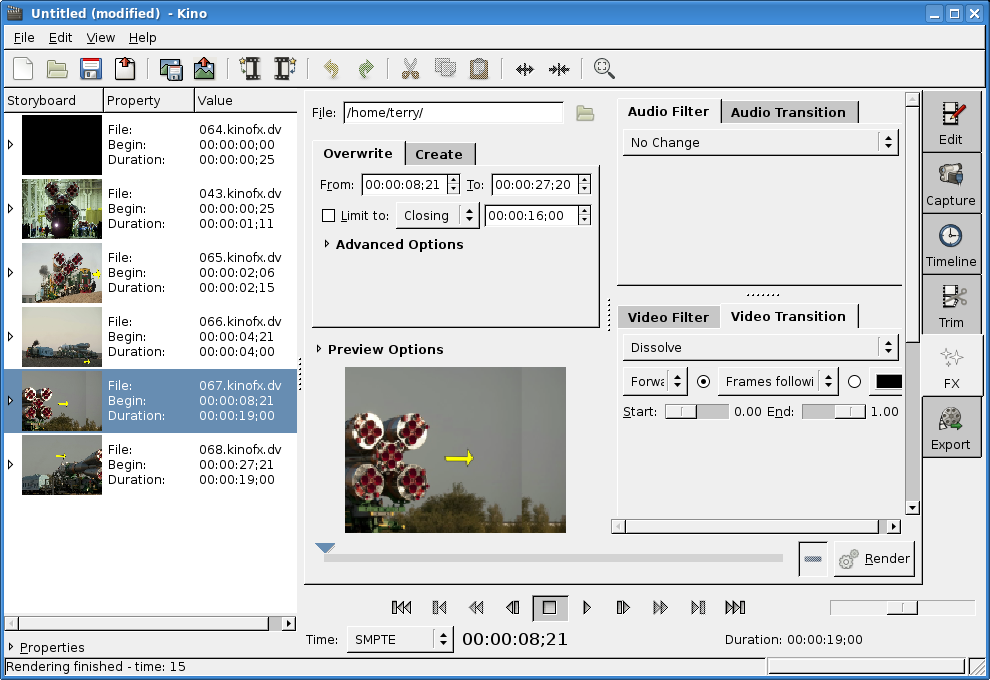
Task: Open the Dissolve video transition dropdown
Action: 759,347
